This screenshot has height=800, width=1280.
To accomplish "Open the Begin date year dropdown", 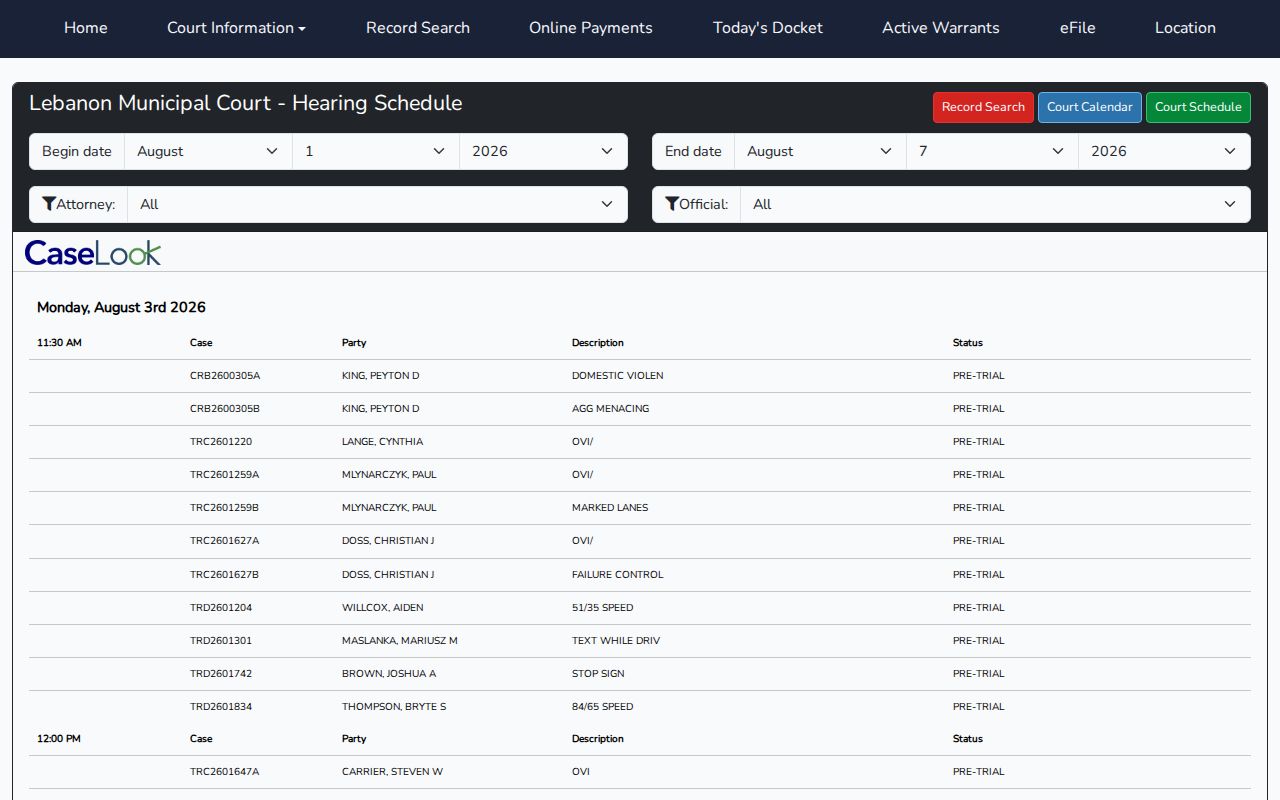I will tap(543, 151).
